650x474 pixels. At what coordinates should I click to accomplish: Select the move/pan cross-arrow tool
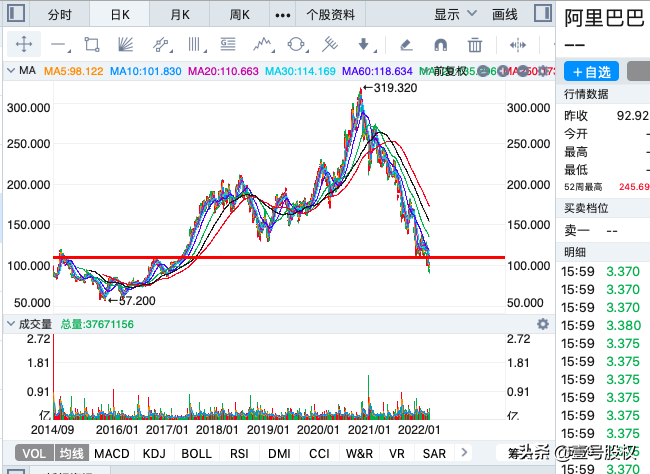point(24,44)
